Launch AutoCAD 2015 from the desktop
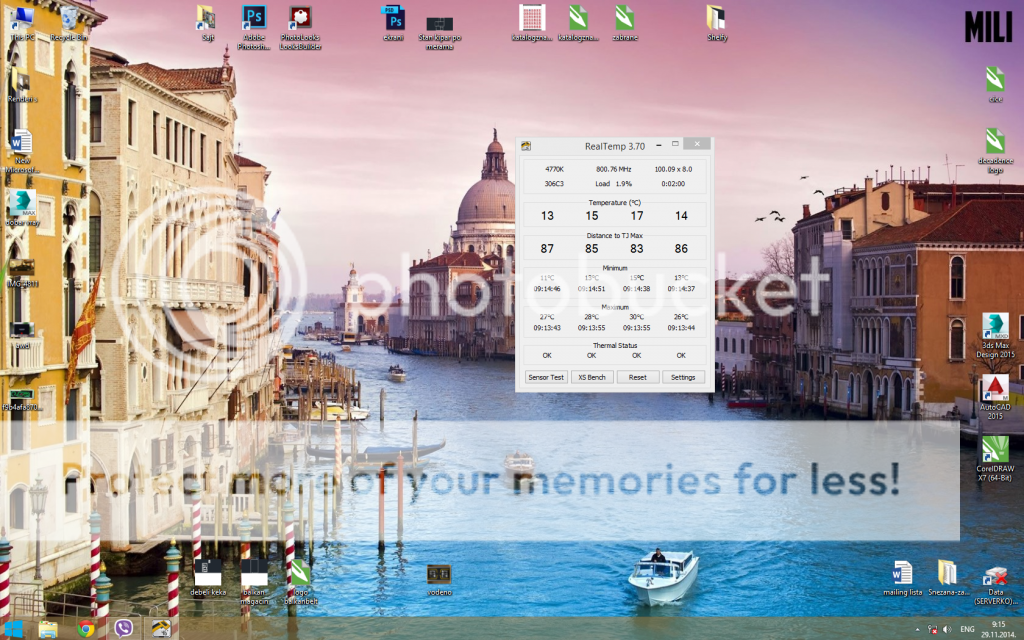 point(995,388)
